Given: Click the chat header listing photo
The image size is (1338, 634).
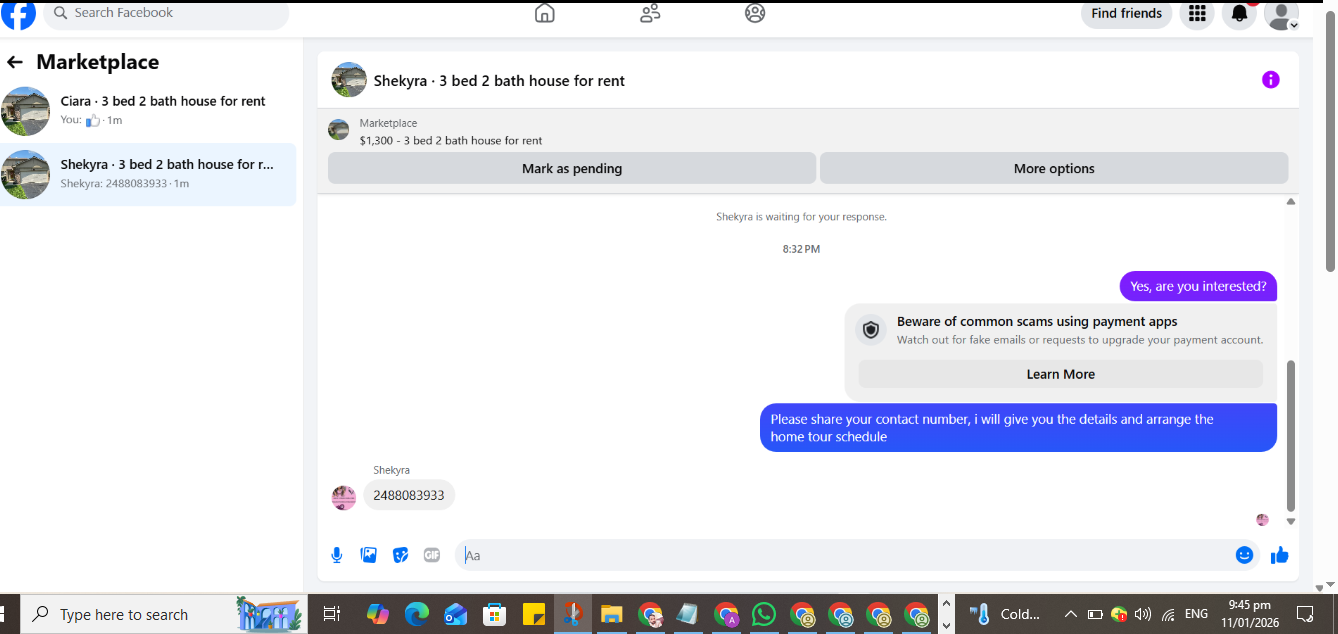Looking at the screenshot, I should point(349,80).
